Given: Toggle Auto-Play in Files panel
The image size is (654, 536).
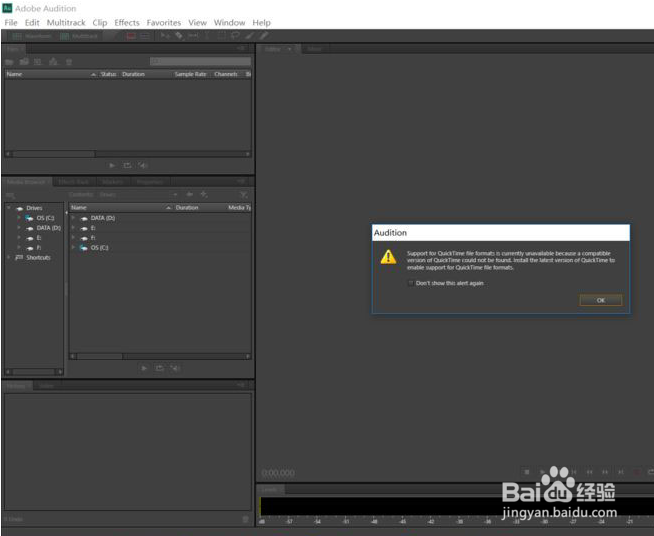Looking at the screenshot, I should pos(143,166).
